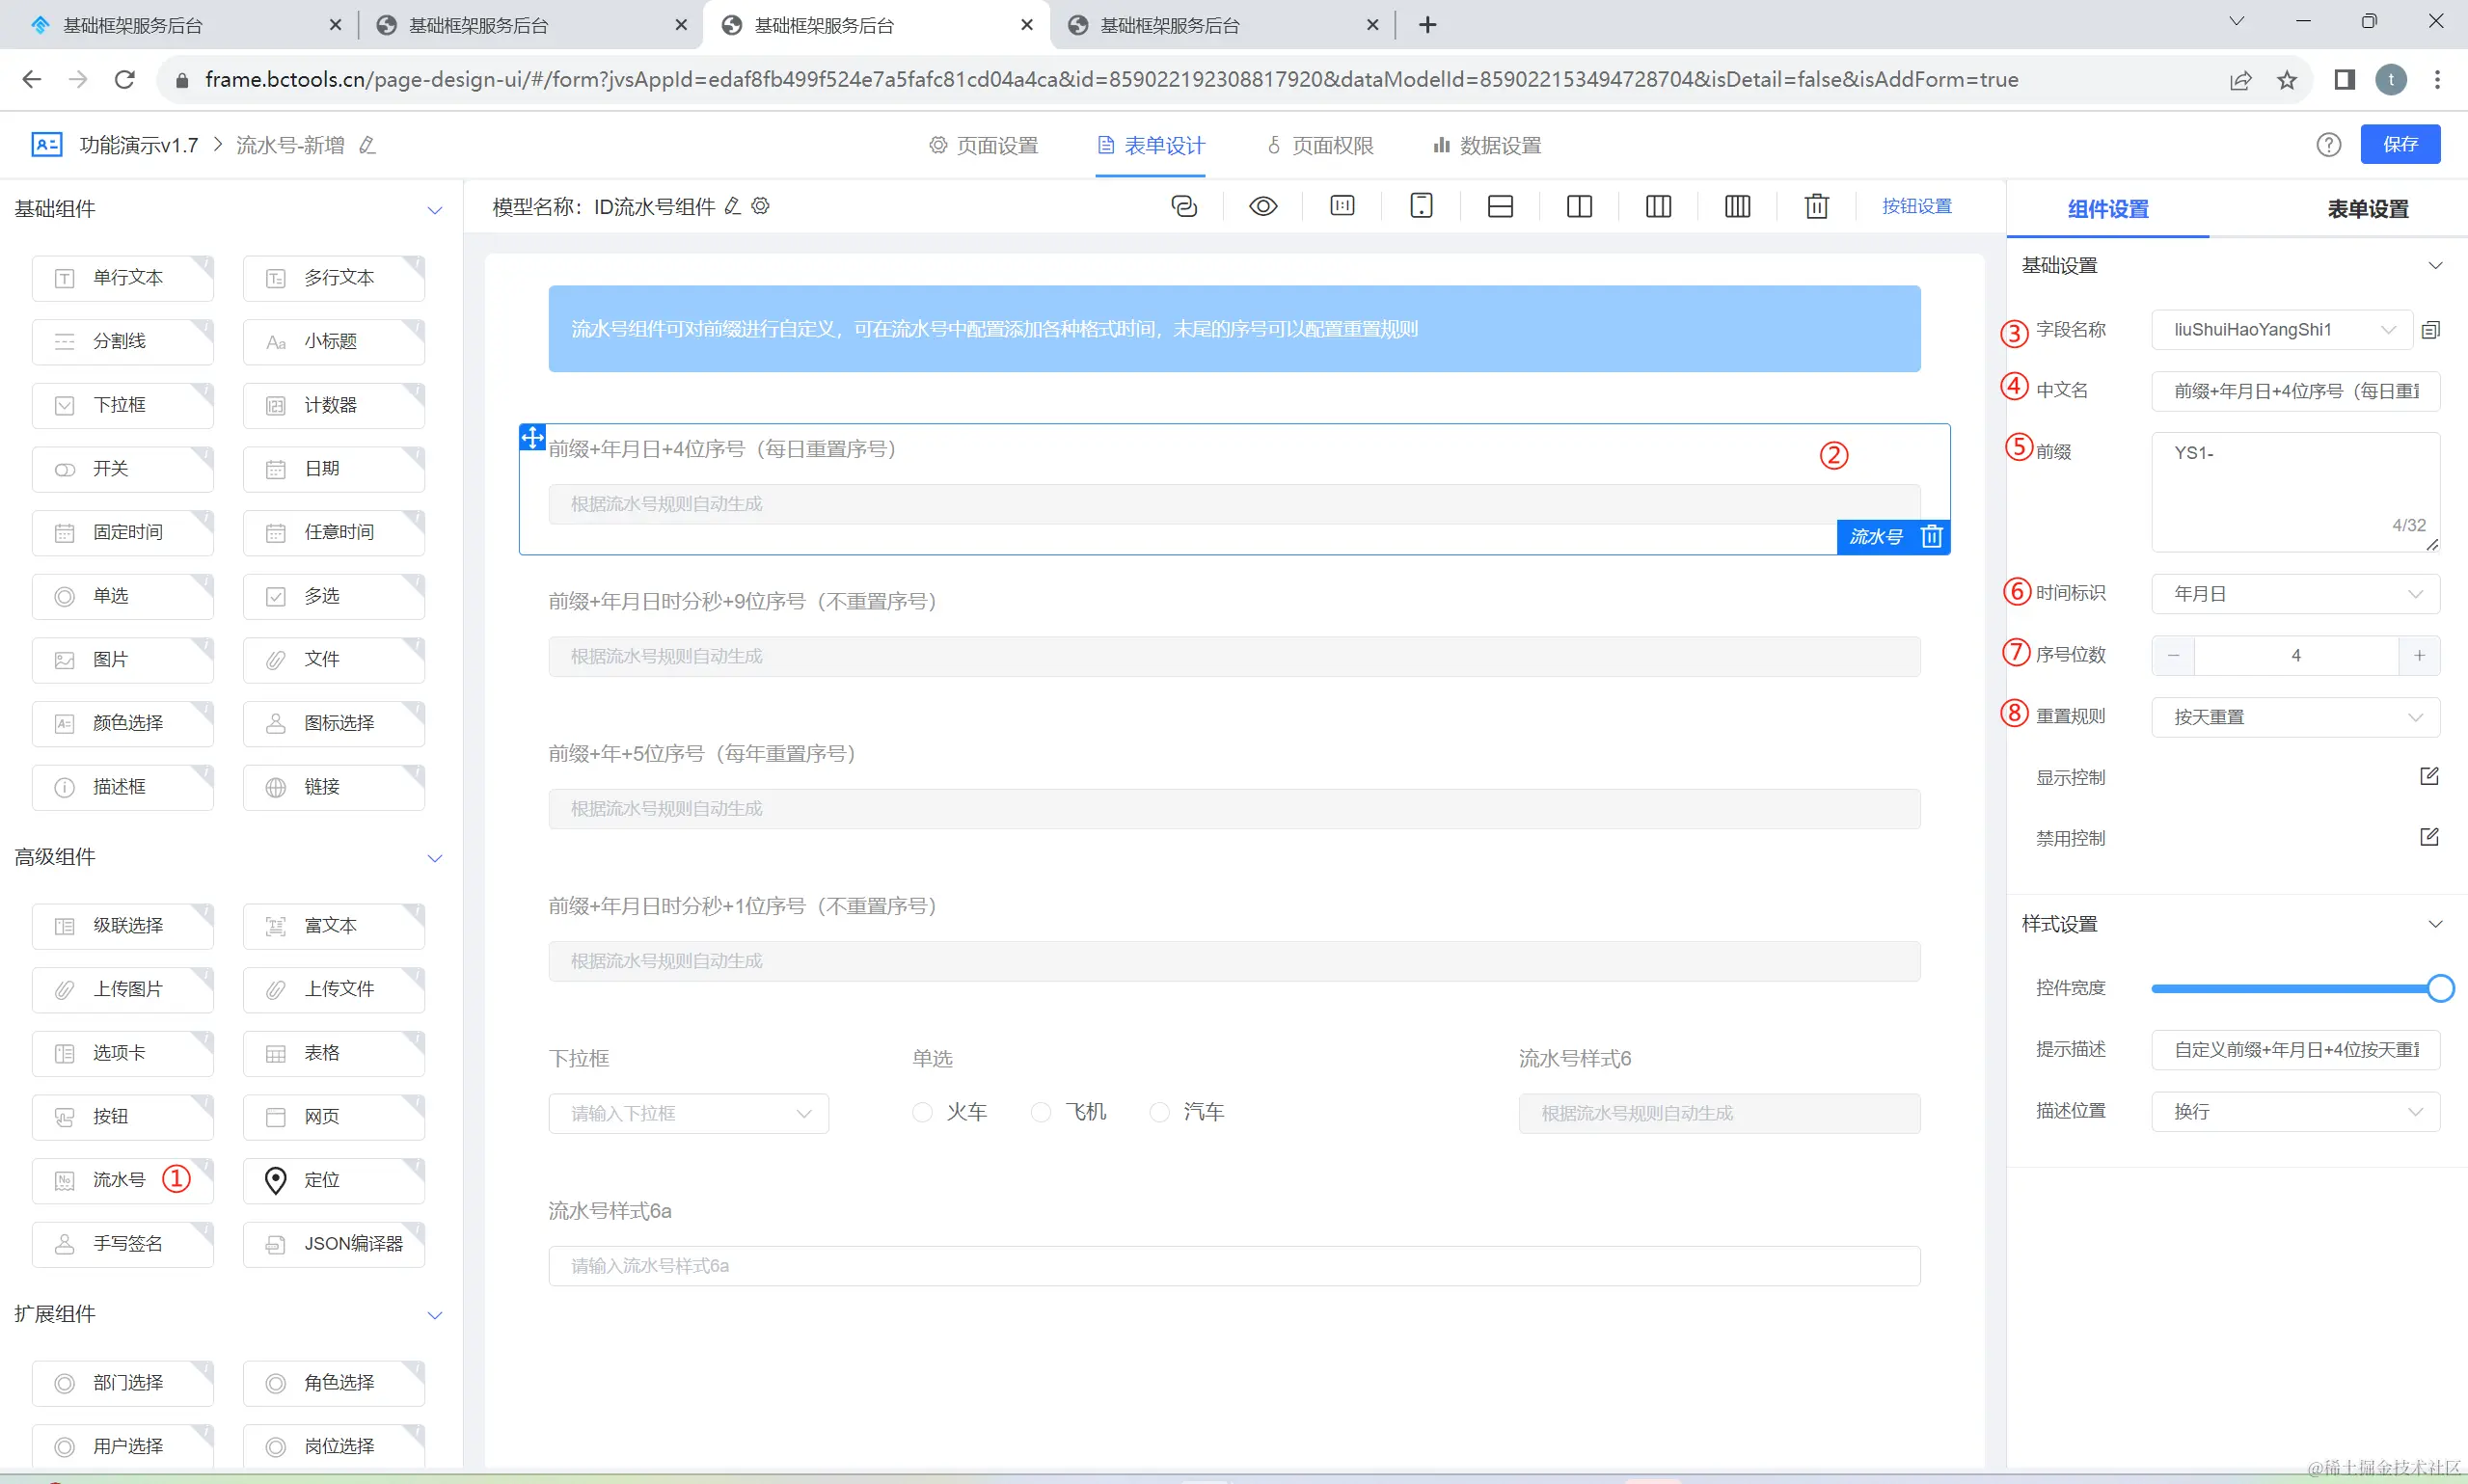Switch to the 表单设置 tab
Screen dimensions: 2468x1484
tap(2367, 209)
